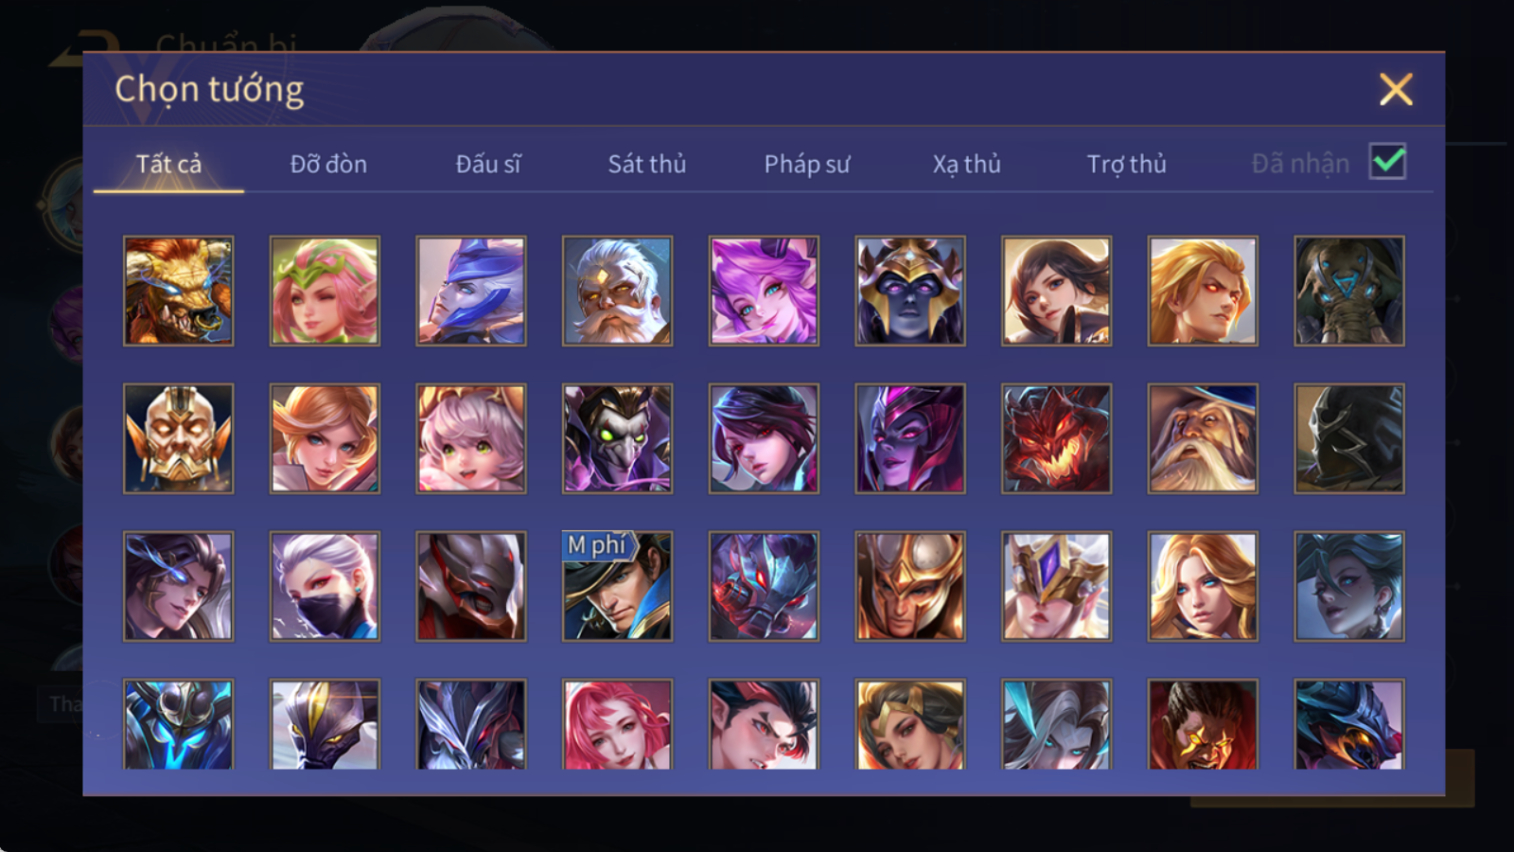Select the pink-haired girl with leaf crown
The height and width of the screenshot is (852, 1514).
tap(325, 291)
